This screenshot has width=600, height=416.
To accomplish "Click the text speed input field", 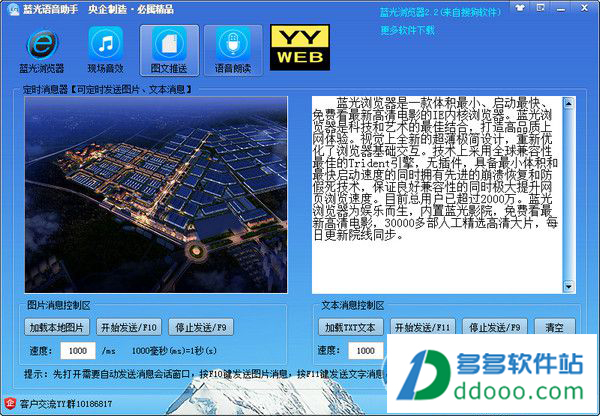I will tap(366, 351).
